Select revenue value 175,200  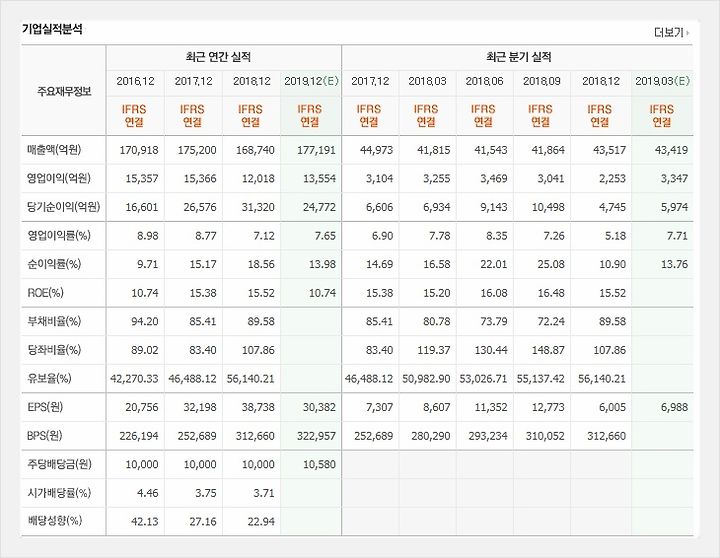click(x=197, y=150)
